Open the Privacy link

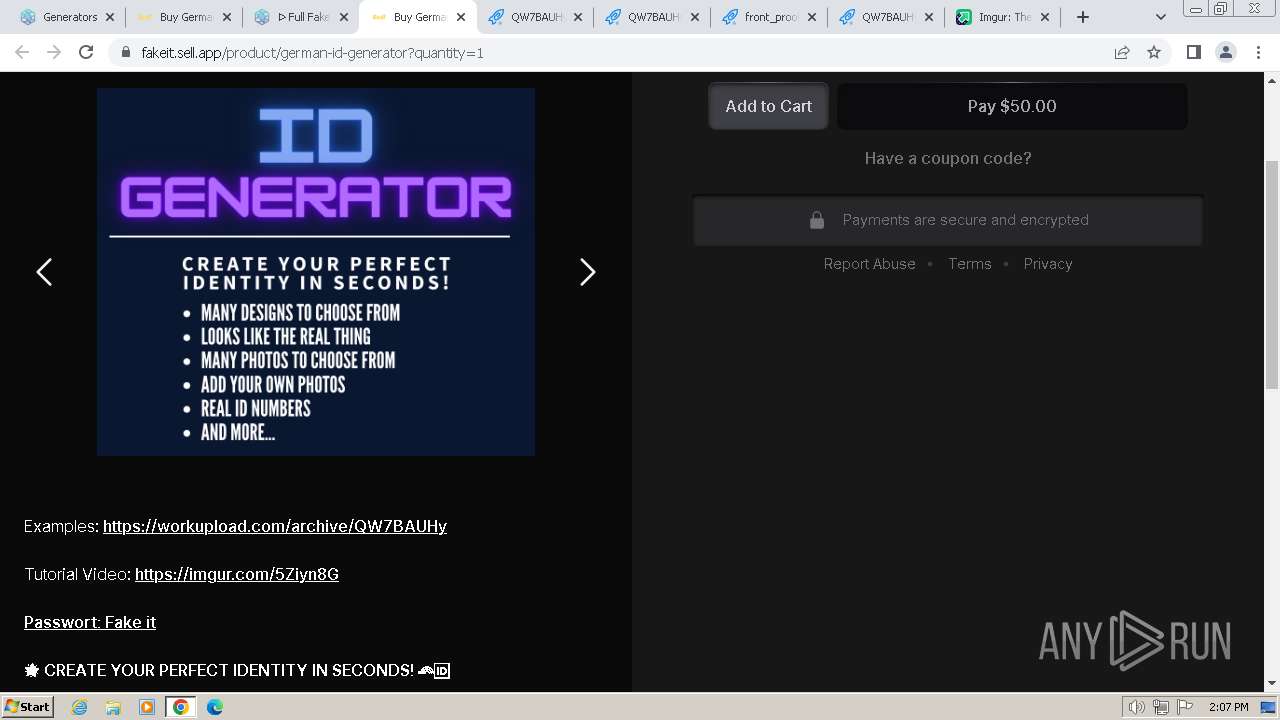pyautogui.click(x=1048, y=264)
